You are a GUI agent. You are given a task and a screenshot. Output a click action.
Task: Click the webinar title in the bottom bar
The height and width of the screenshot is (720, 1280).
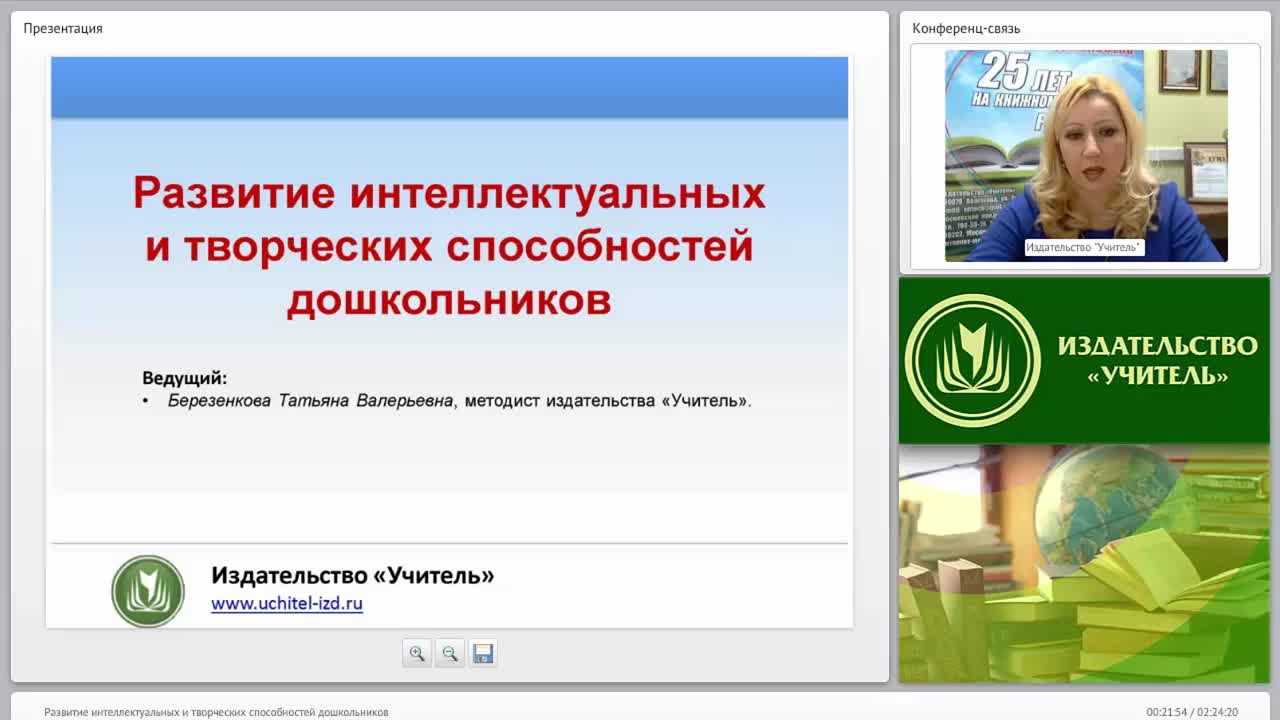[x=216, y=712]
